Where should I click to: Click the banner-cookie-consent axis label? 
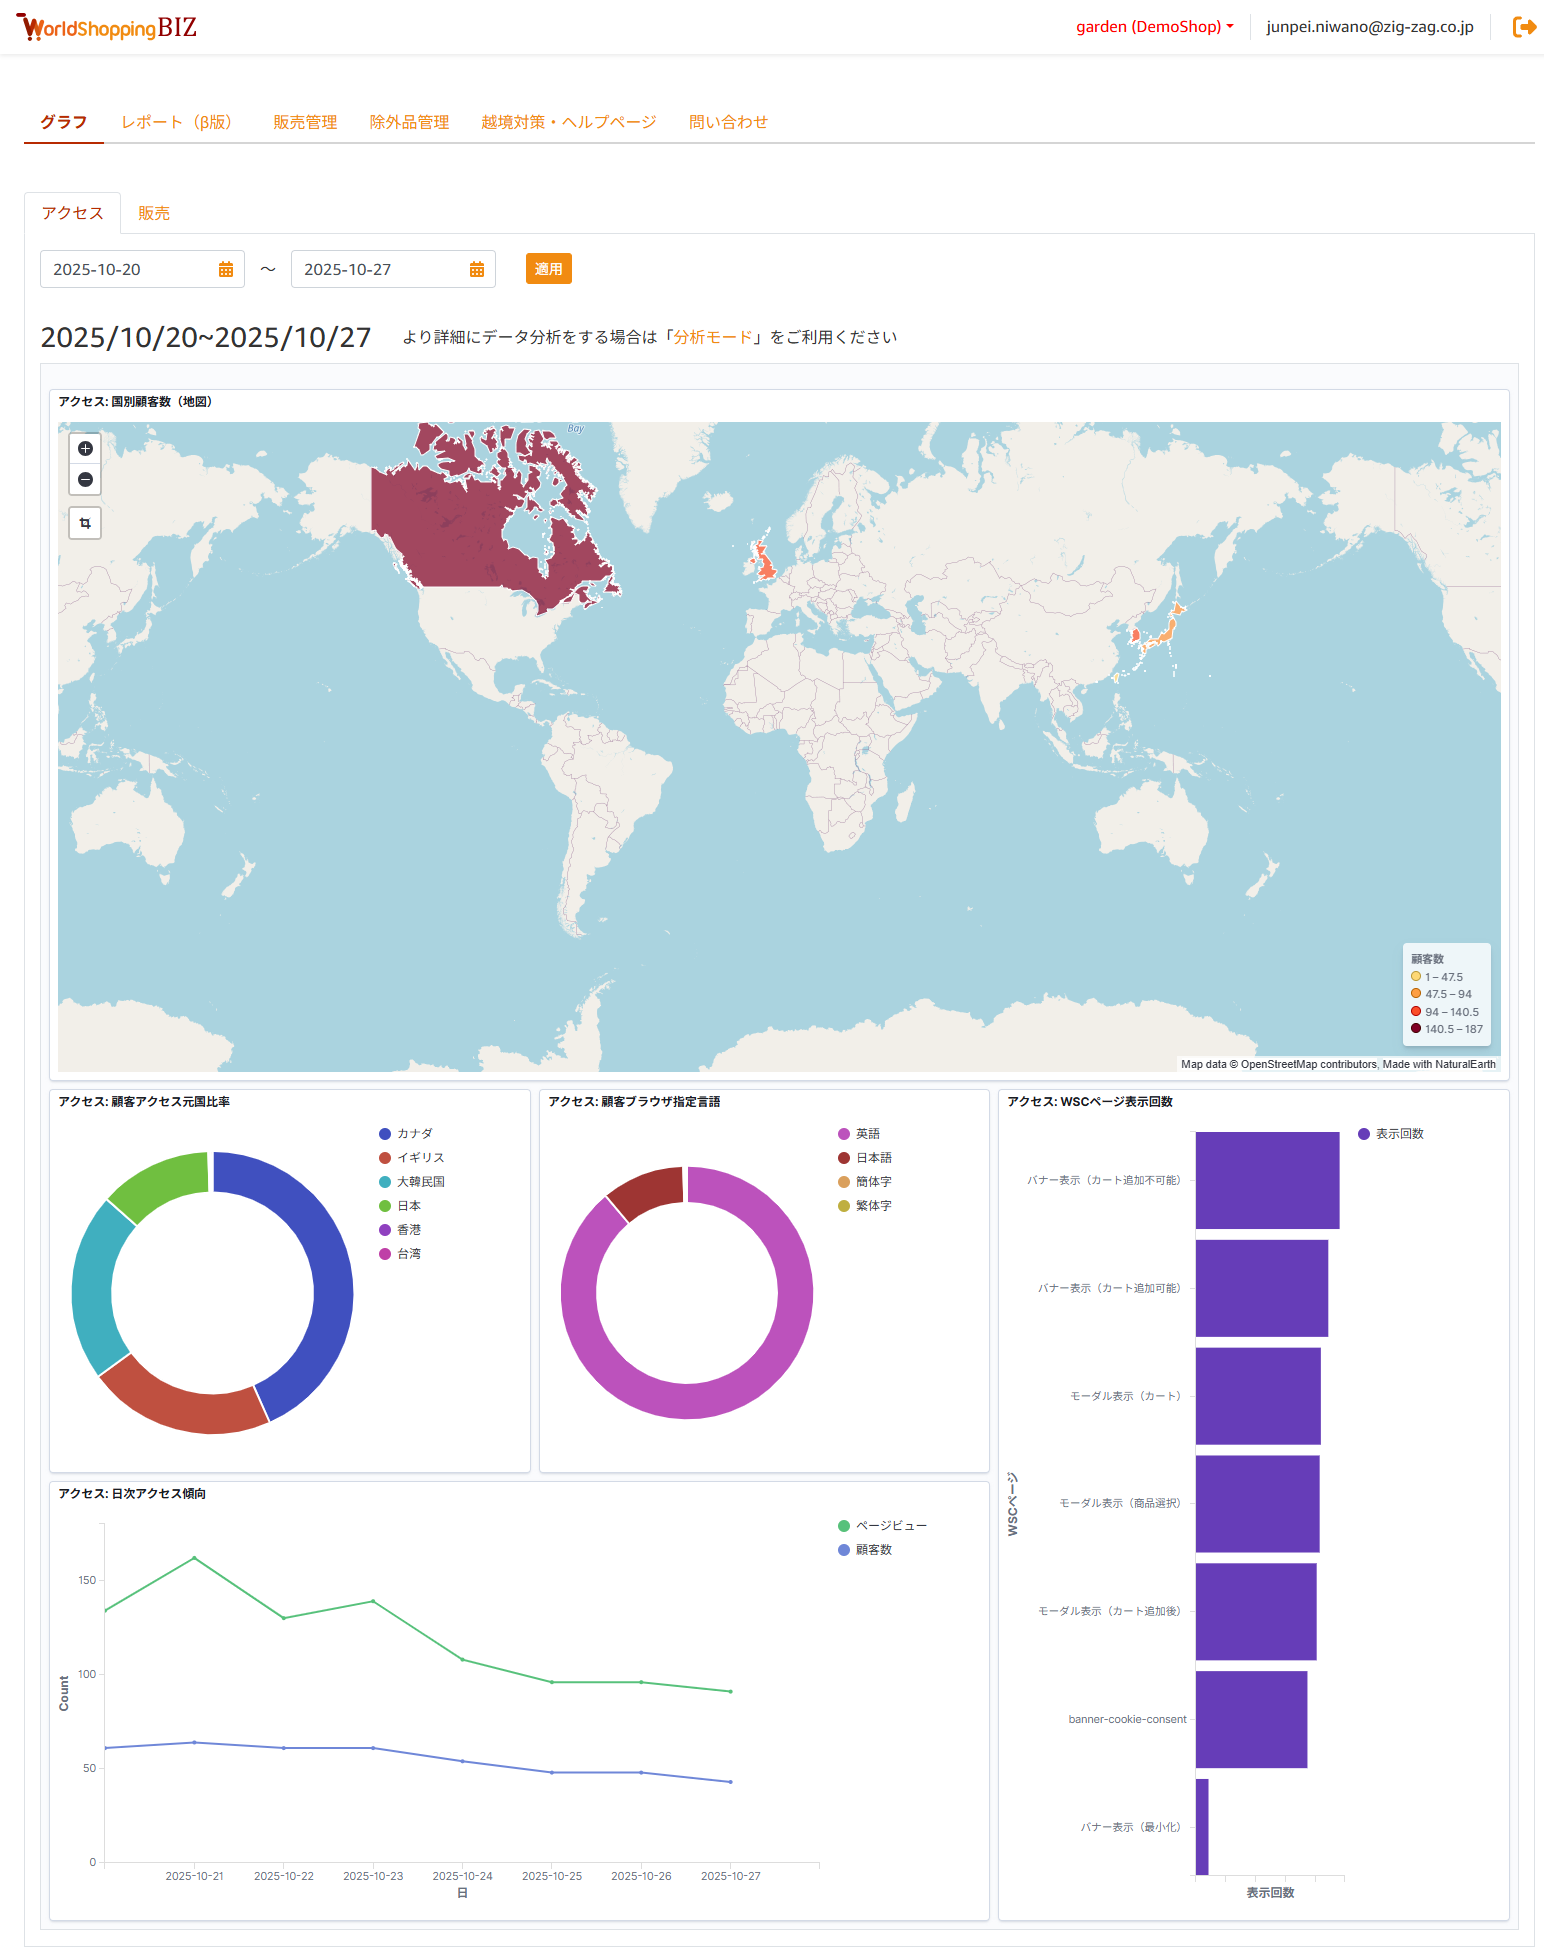coord(1127,1720)
